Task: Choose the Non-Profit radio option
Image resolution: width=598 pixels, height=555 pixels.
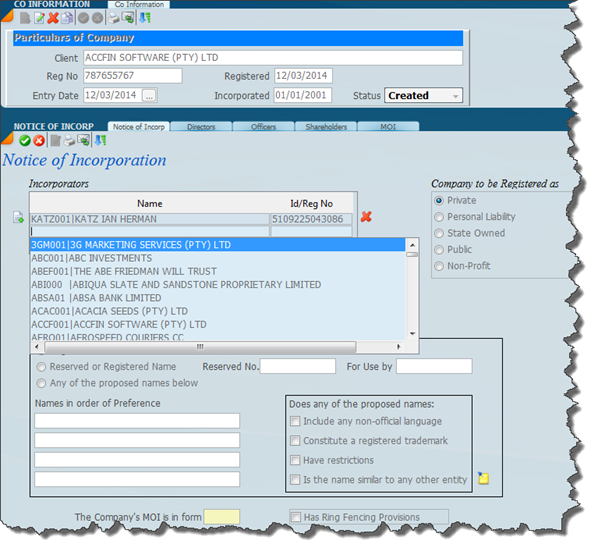Action: pyautogui.click(x=439, y=266)
